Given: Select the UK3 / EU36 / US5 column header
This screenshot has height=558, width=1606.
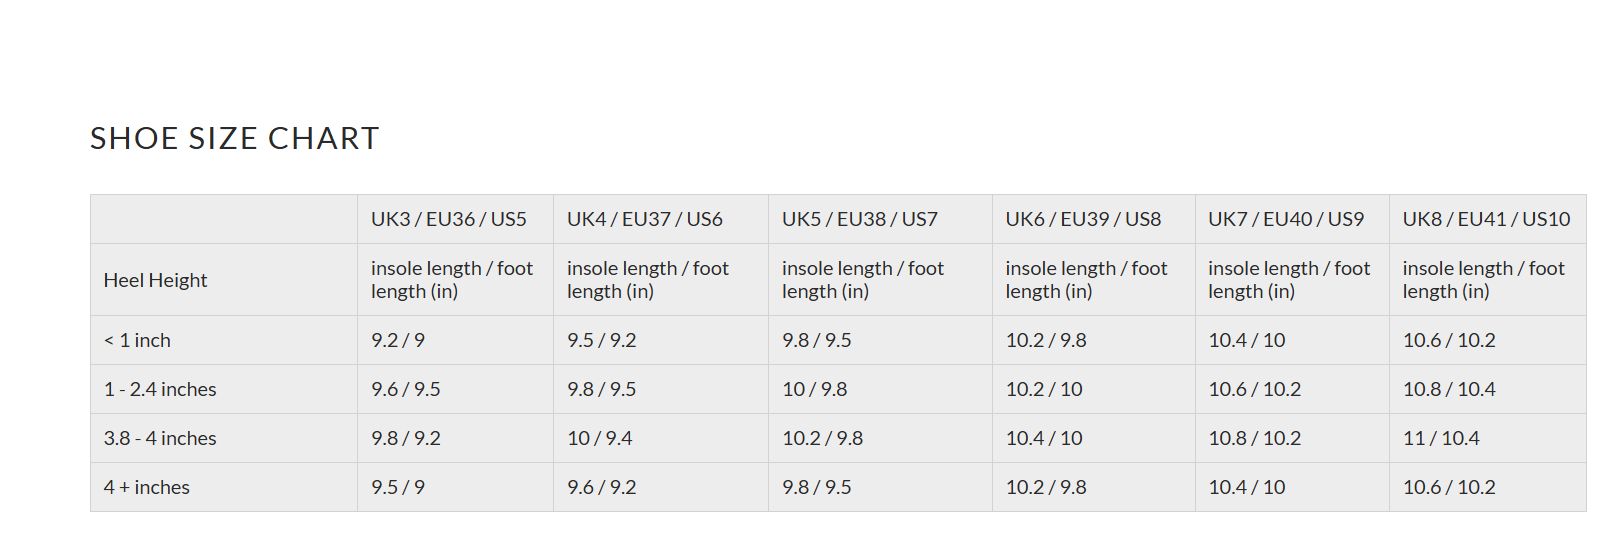Looking at the screenshot, I should point(448,219).
